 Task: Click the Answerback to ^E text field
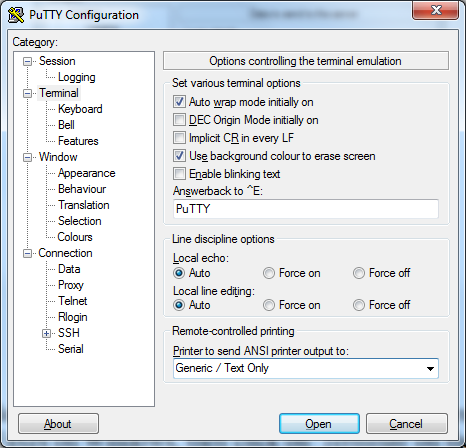[306, 209]
